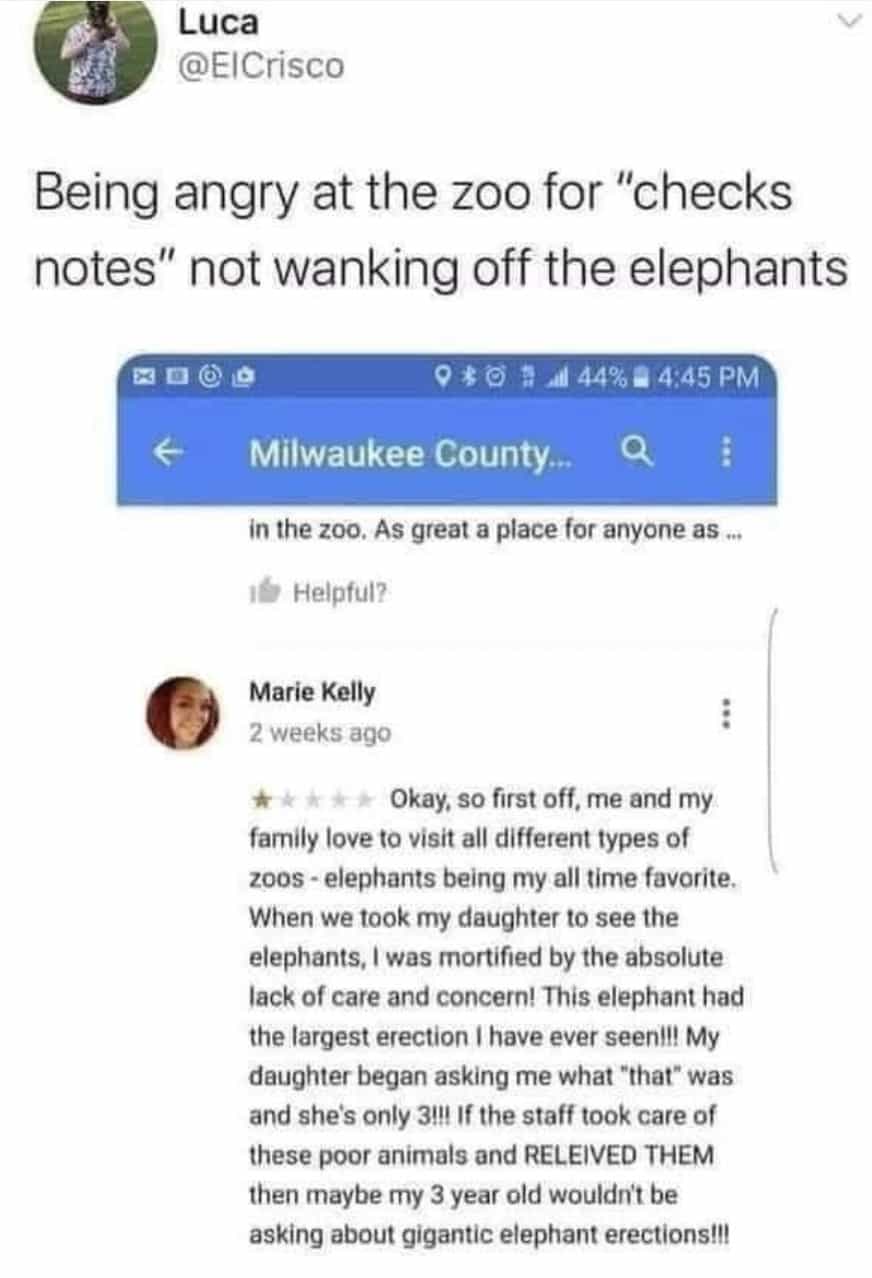Click the one-star rating on the review
The height and width of the screenshot is (1278, 872).
258,800
